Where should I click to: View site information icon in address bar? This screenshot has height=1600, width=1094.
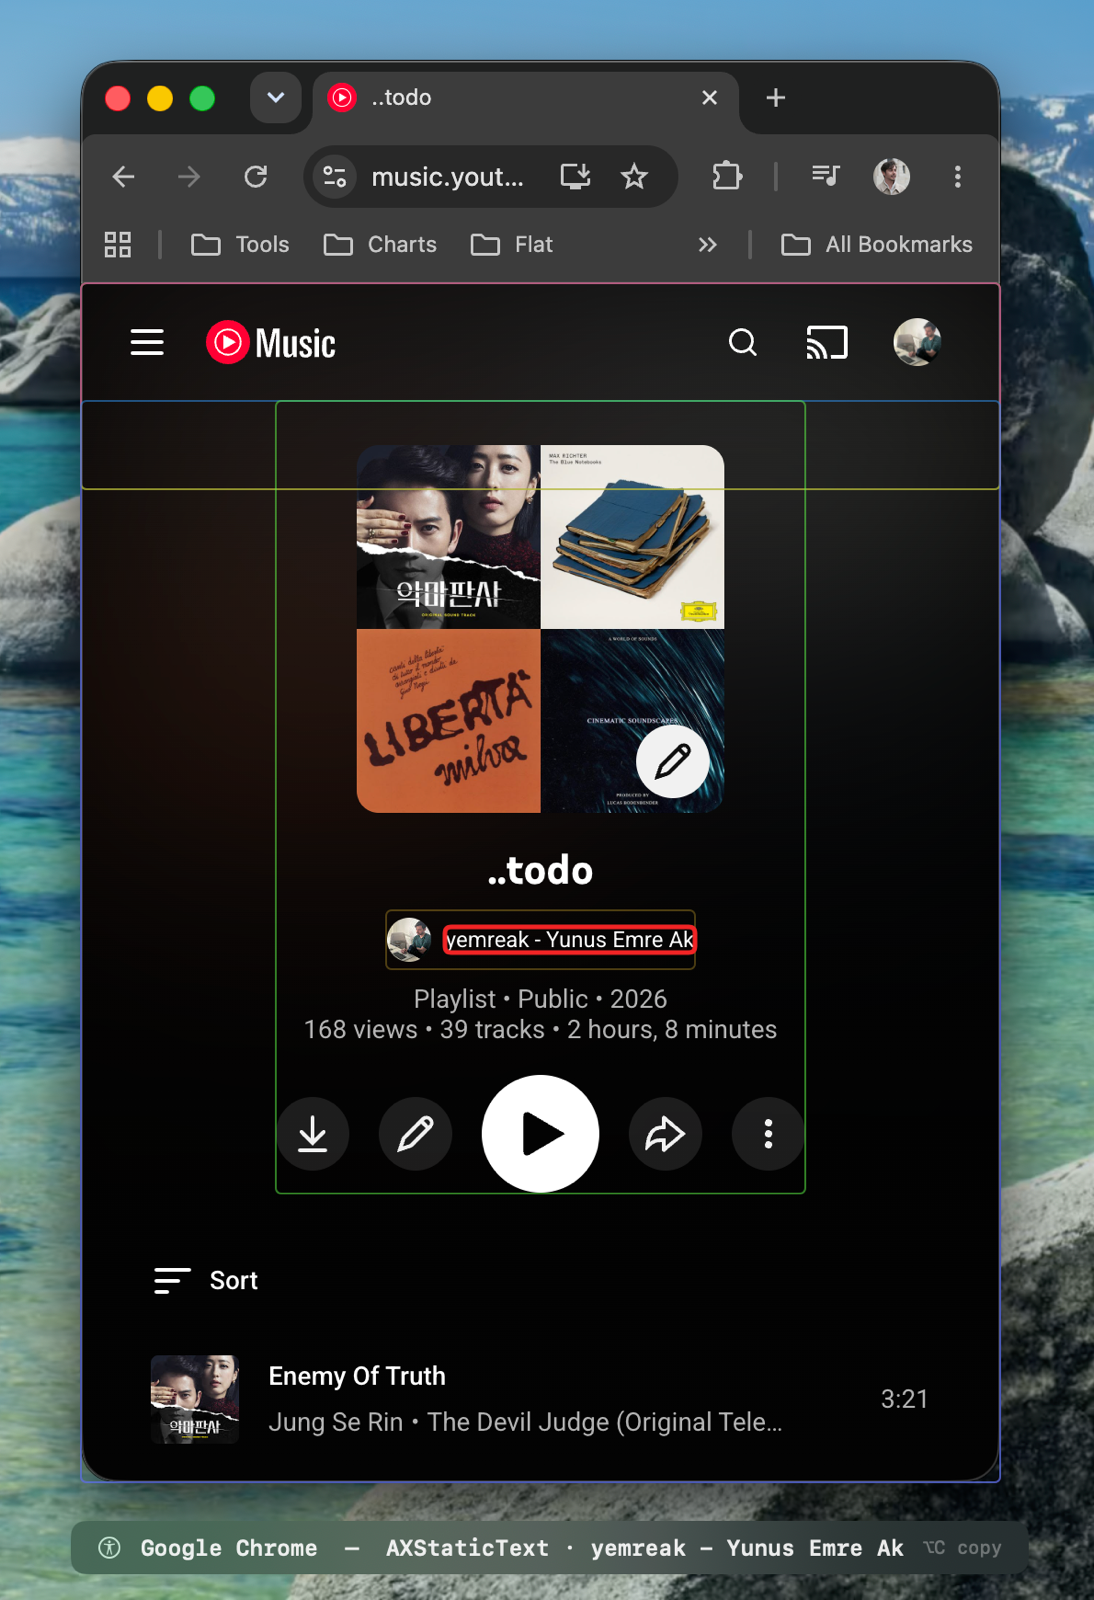(334, 177)
